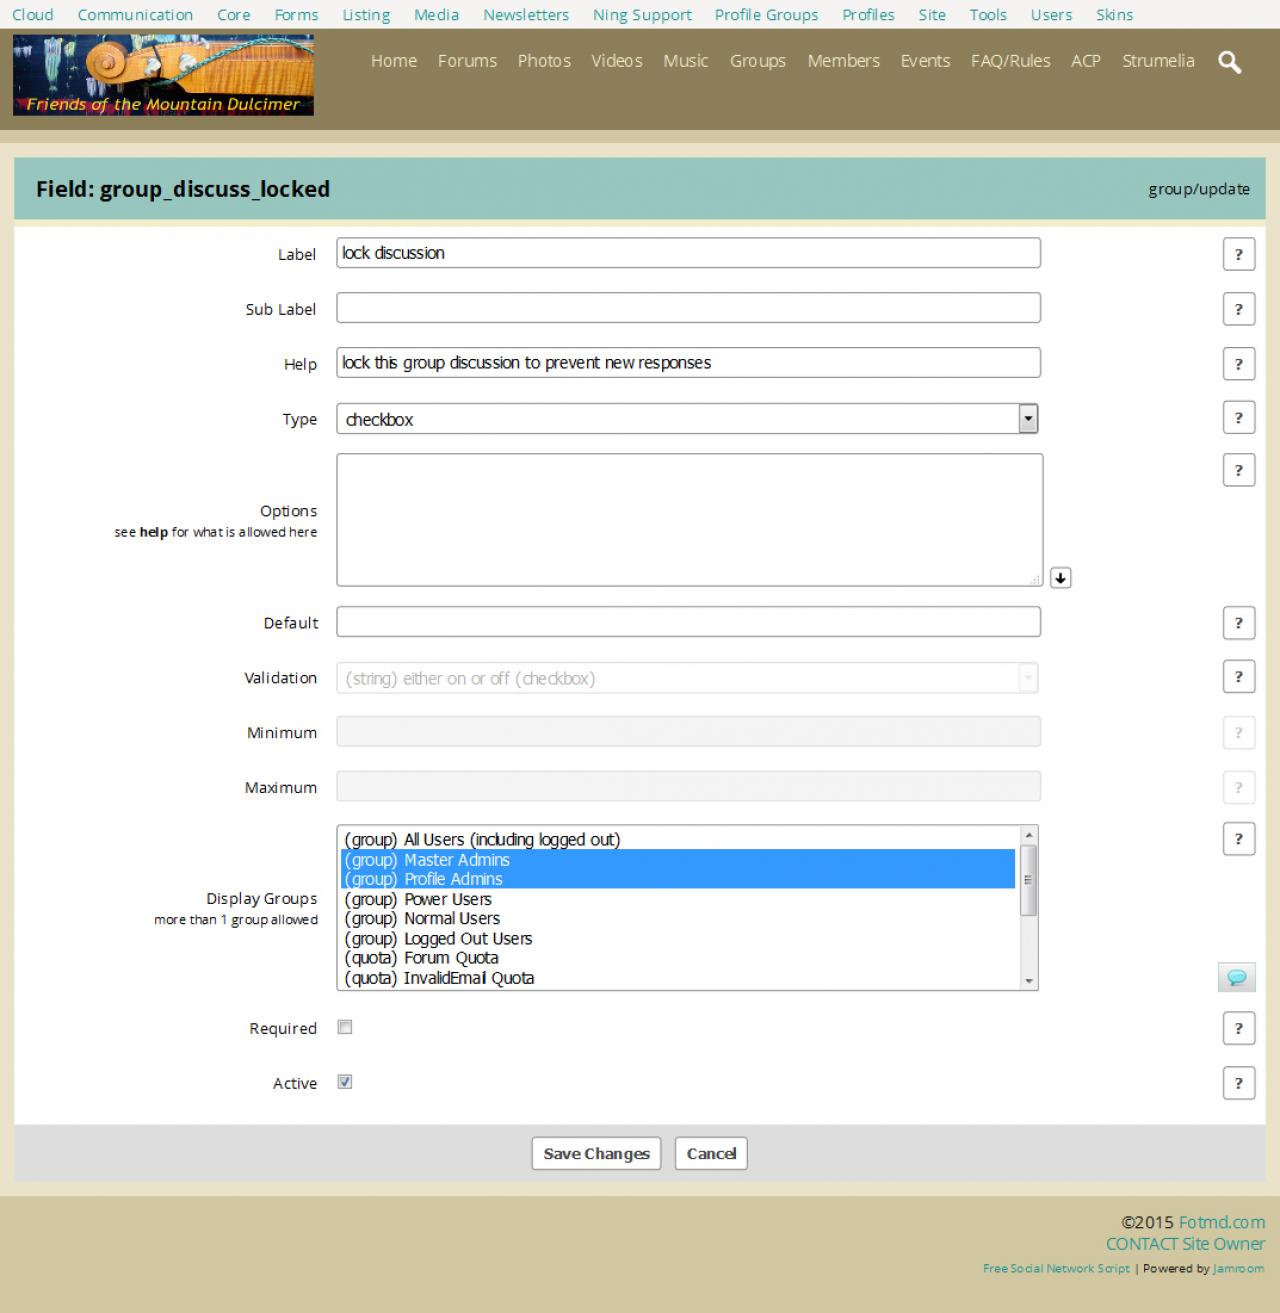1280x1313 pixels.
Task: Show help for the Default field
Action: (x=1239, y=623)
